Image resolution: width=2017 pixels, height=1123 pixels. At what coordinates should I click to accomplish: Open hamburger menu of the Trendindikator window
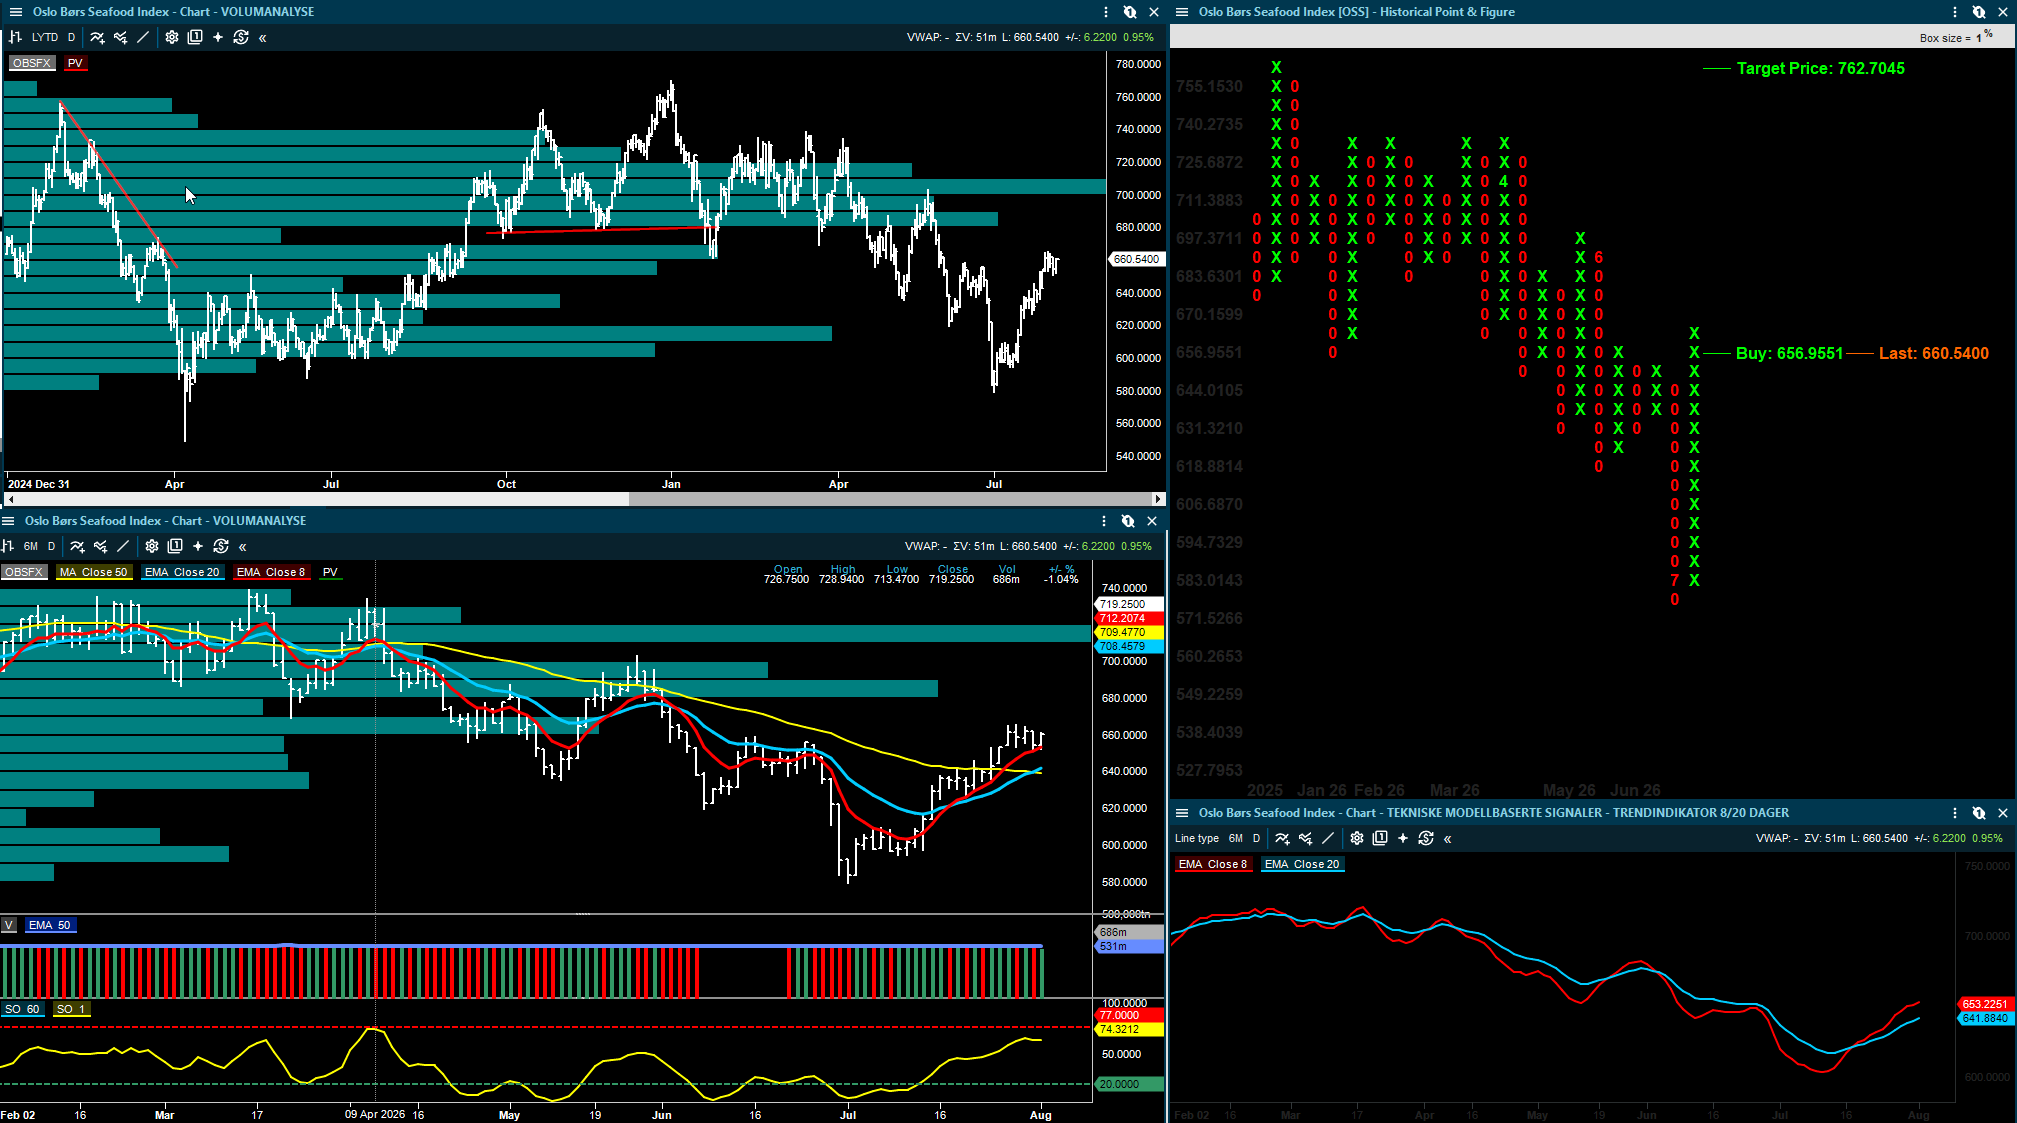[x=1182, y=813]
